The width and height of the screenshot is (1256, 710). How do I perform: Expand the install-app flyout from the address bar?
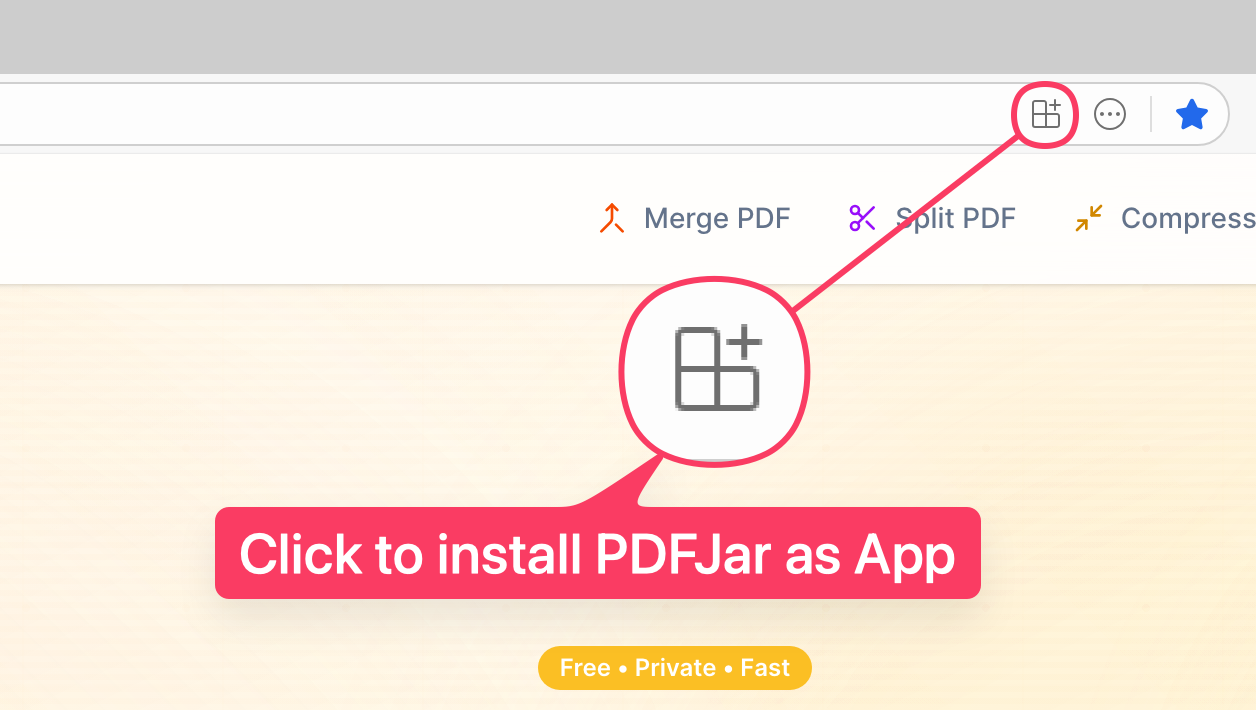[1044, 114]
